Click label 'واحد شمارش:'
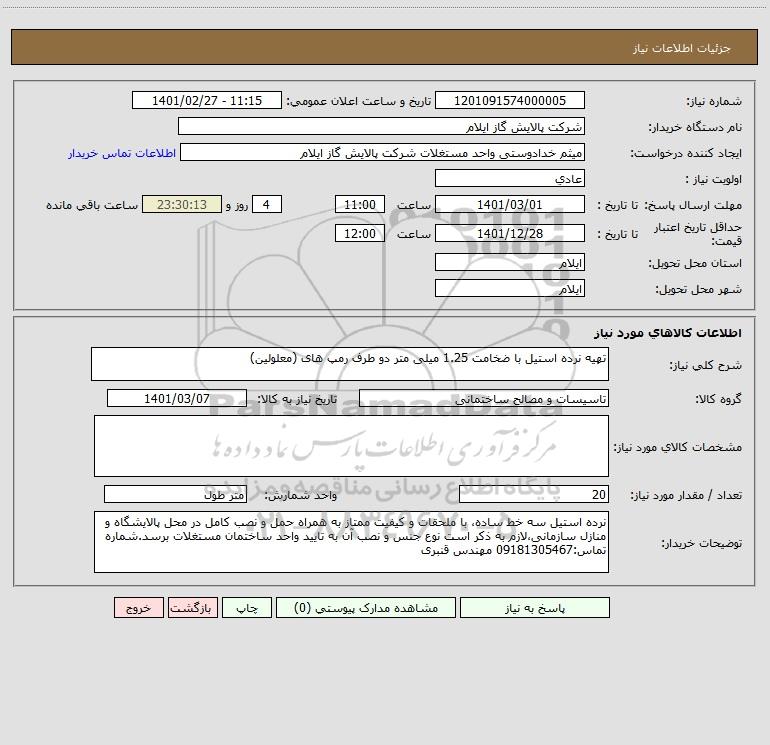 tap(301, 496)
